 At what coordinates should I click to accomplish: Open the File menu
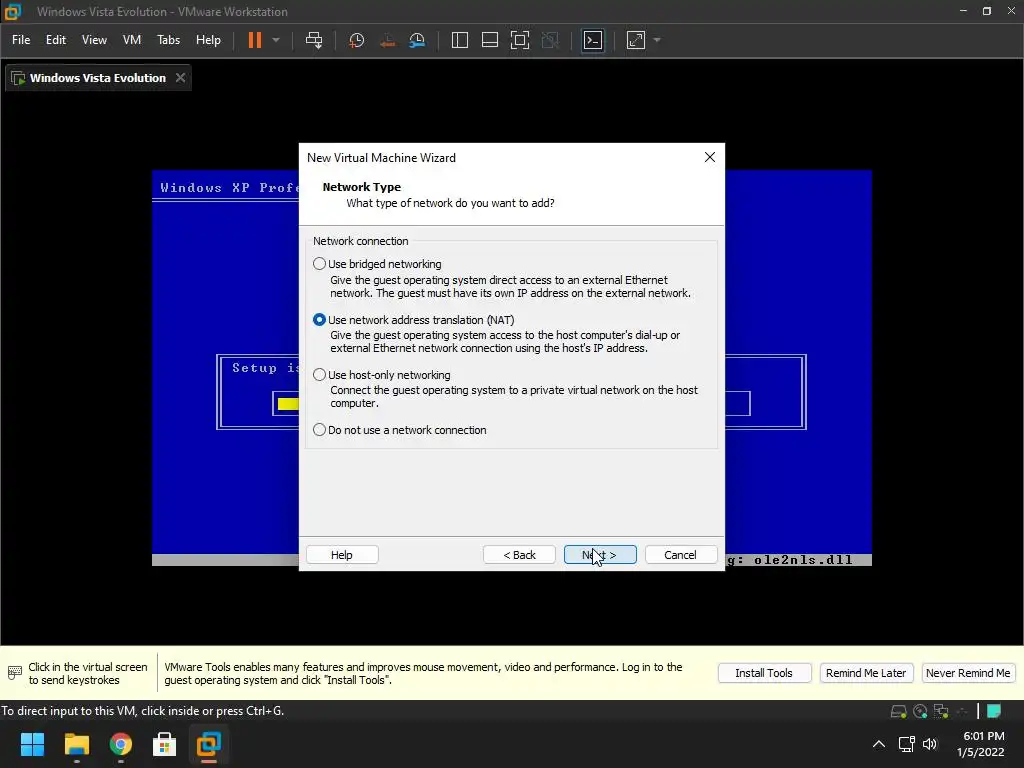(21, 40)
